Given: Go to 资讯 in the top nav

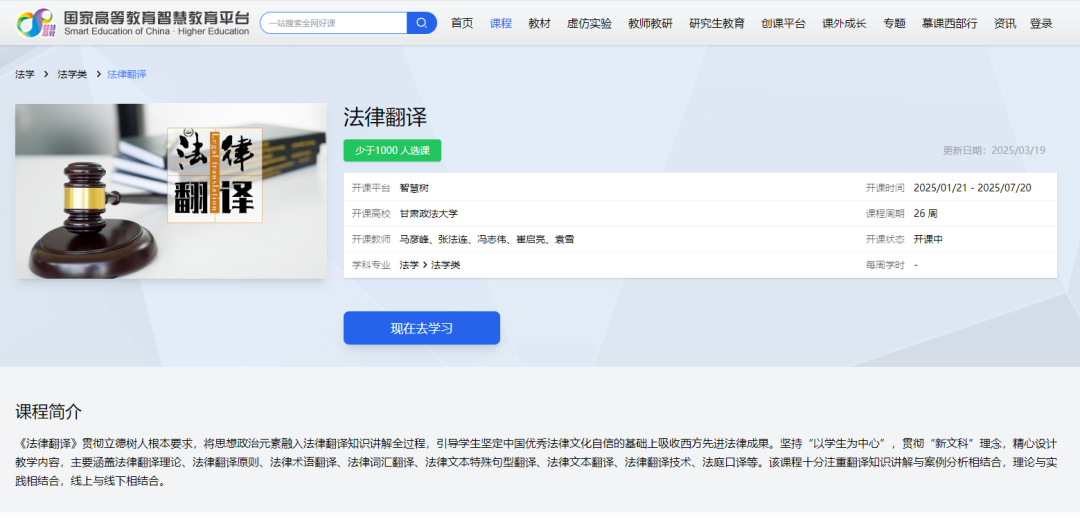Looking at the screenshot, I should click(1005, 23).
